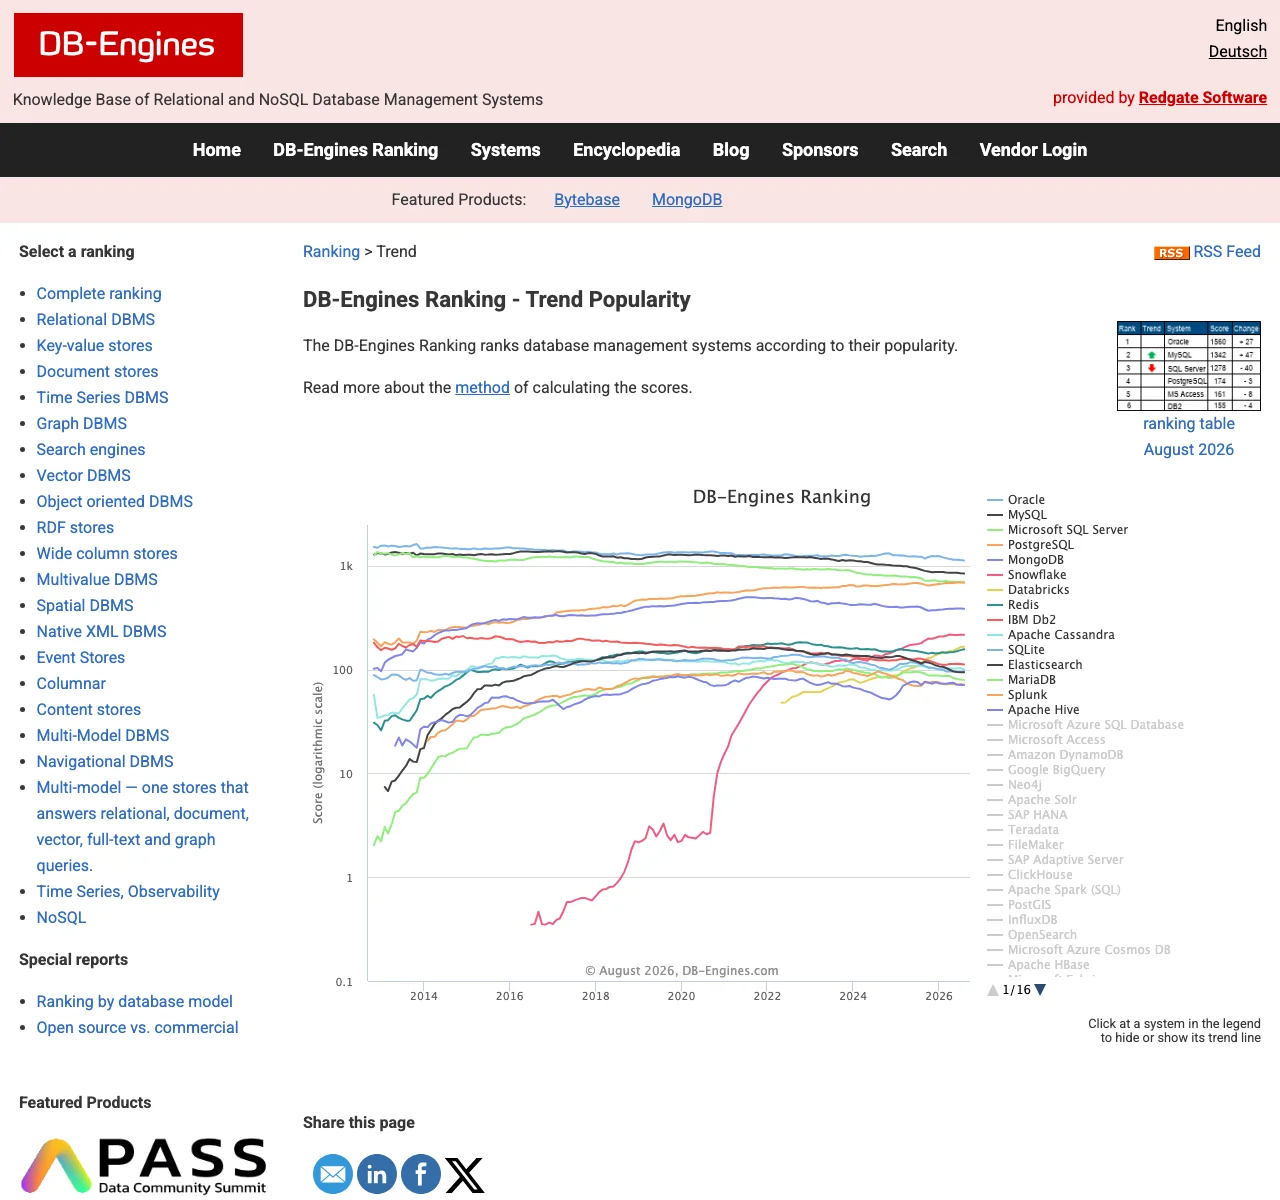Click the Ranking breadcrumb link

pyautogui.click(x=331, y=252)
